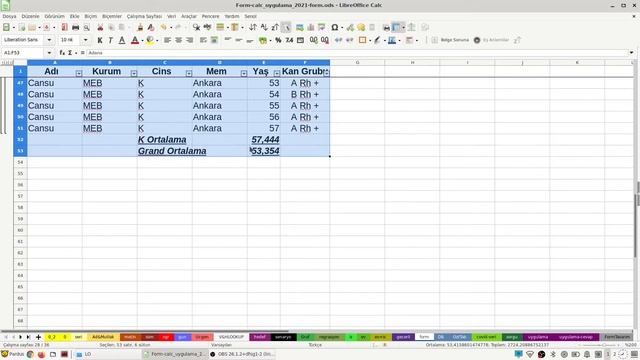Click the Format as Number icon

click(x=289, y=40)
